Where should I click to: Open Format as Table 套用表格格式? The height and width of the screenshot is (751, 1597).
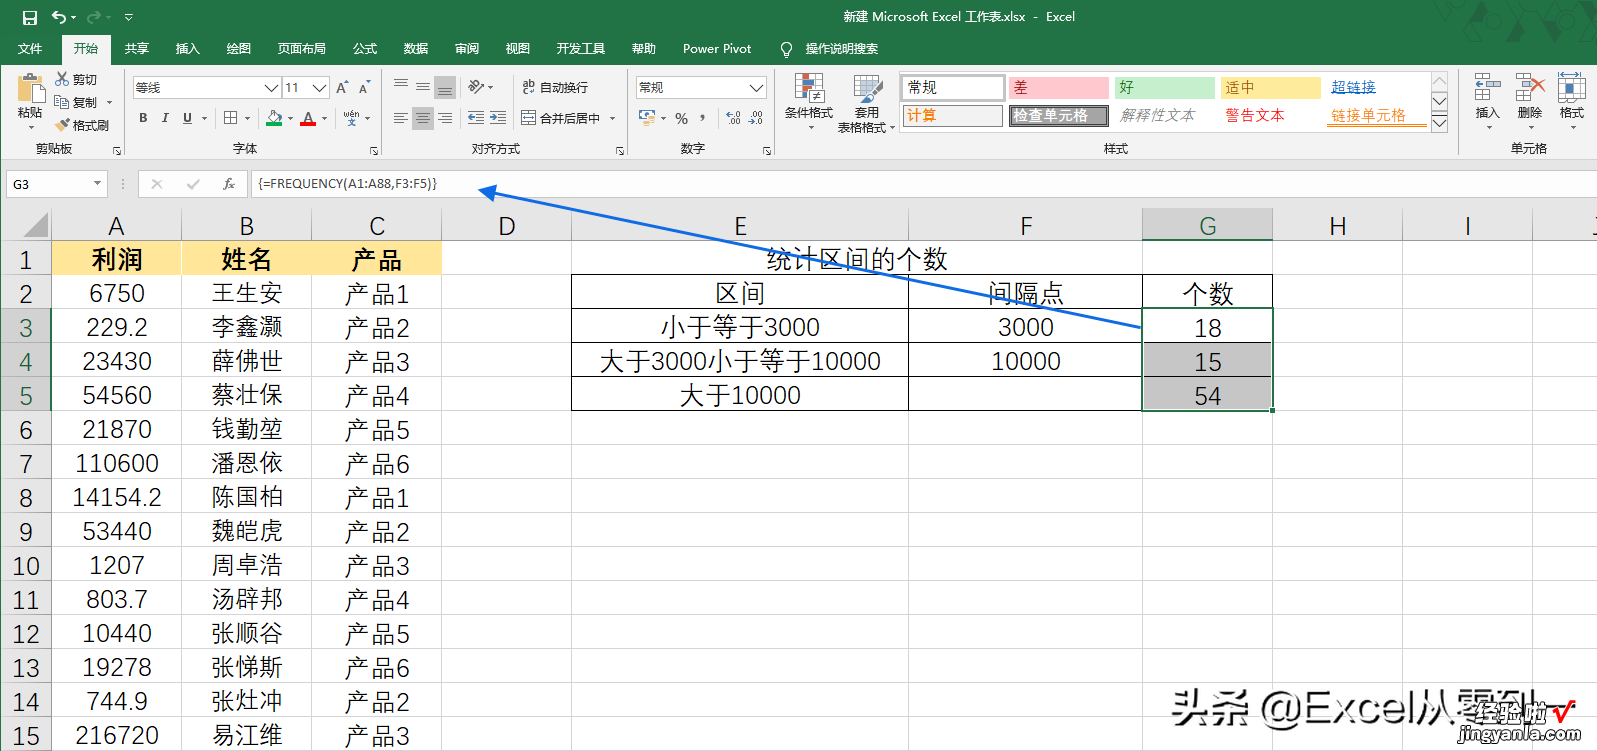click(x=866, y=102)
